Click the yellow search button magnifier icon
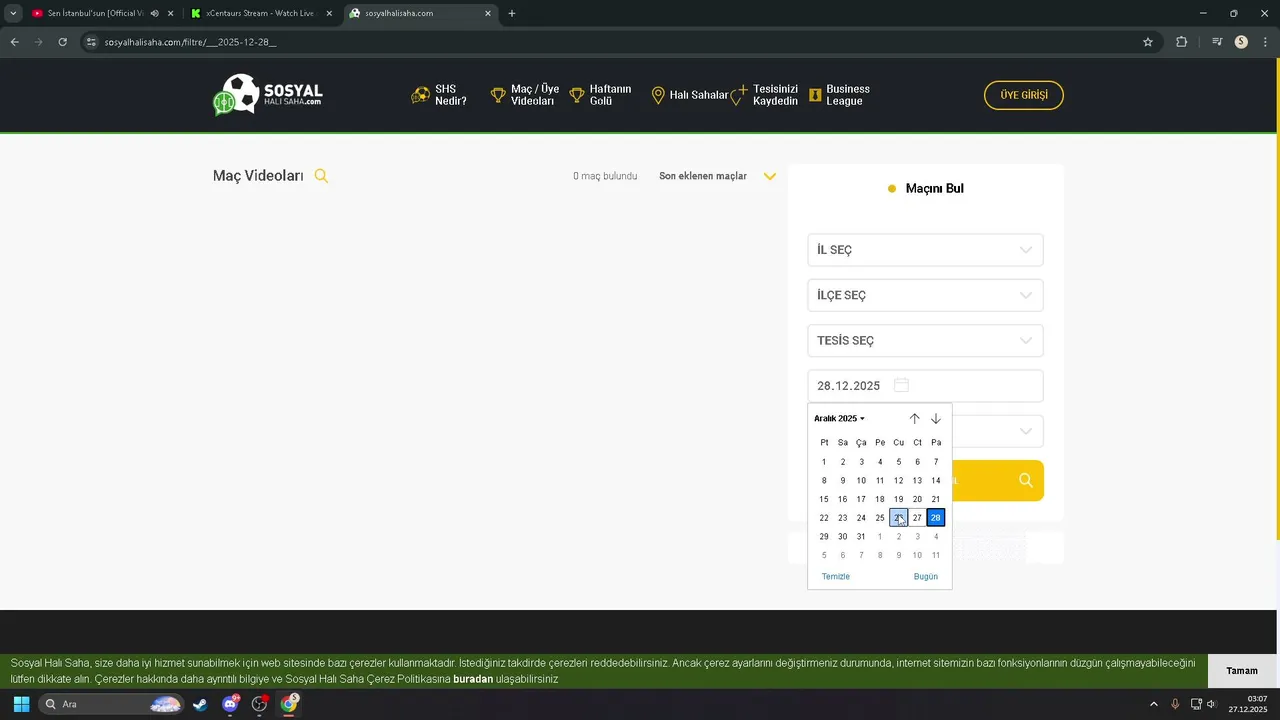This screenshot has height=720, width=1280. [x=1026, y=481]
